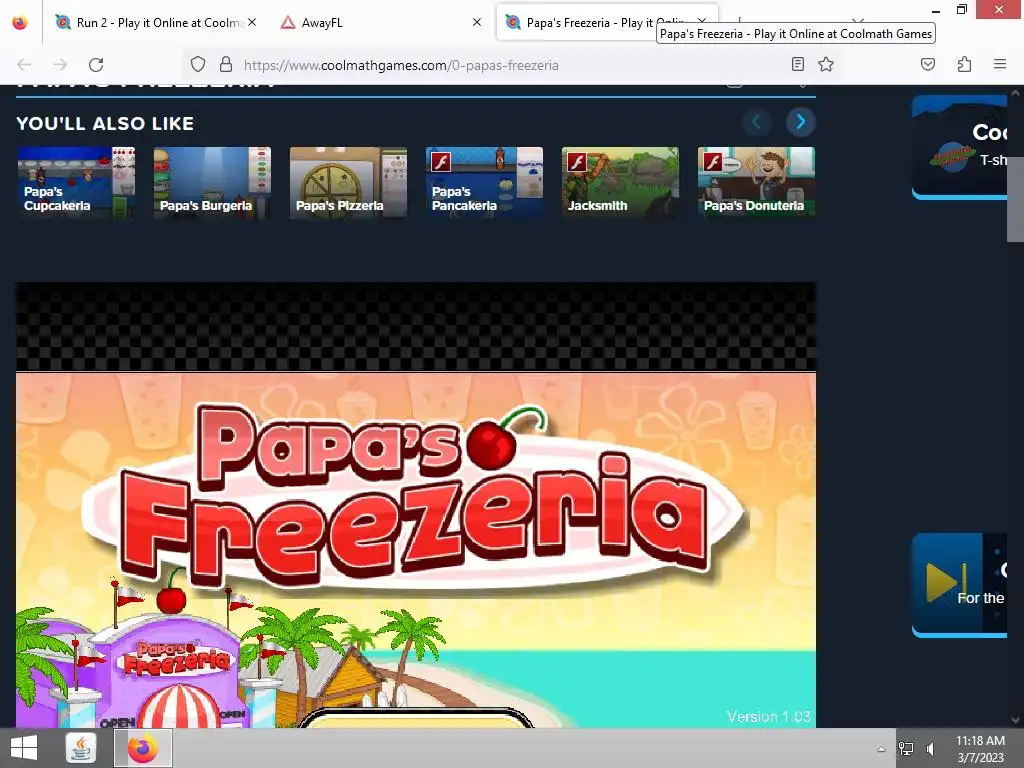This screenshot has width=1024, height=768.
Task: Open Firefox View icon in tab bar
Action: 20,23
